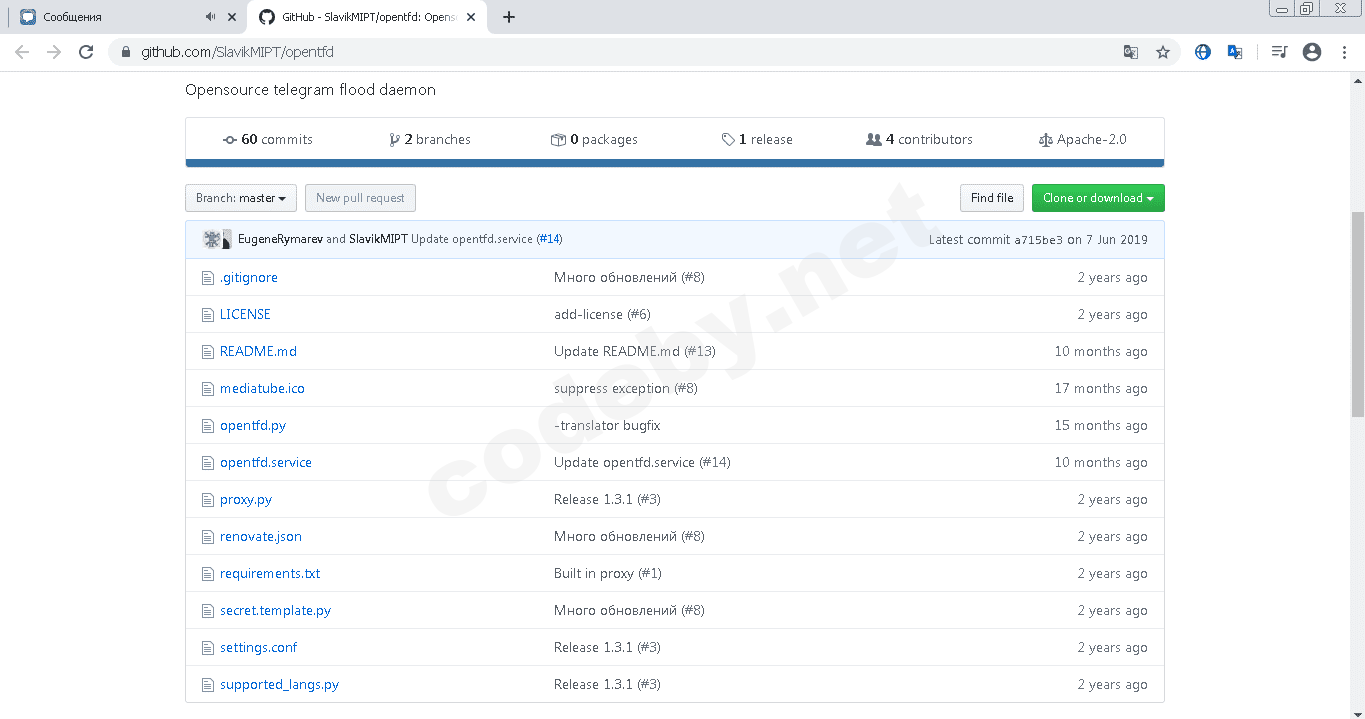Open the .gitignore file
The width and height of the screenshot is (1365, 719).
249,278
